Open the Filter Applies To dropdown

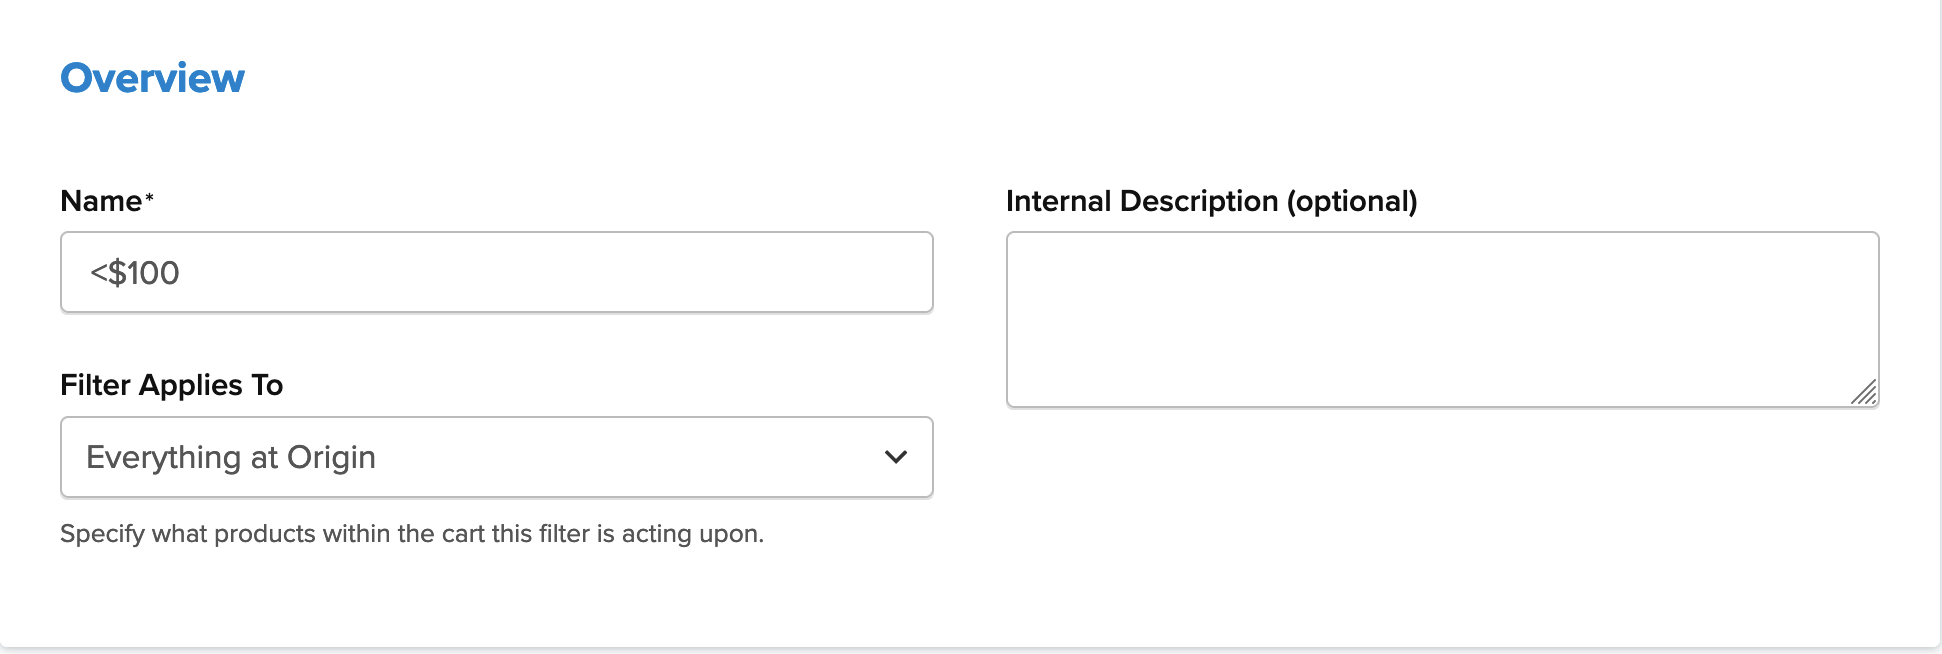click(496, 457)
